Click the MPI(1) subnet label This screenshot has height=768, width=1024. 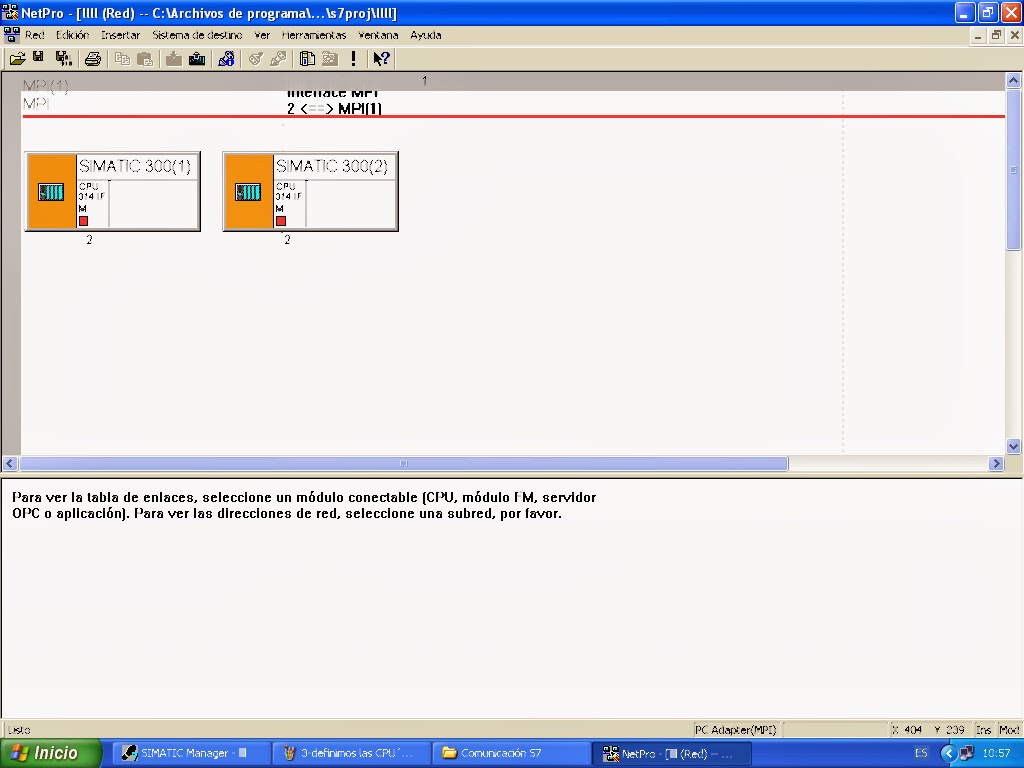point(46,86)
